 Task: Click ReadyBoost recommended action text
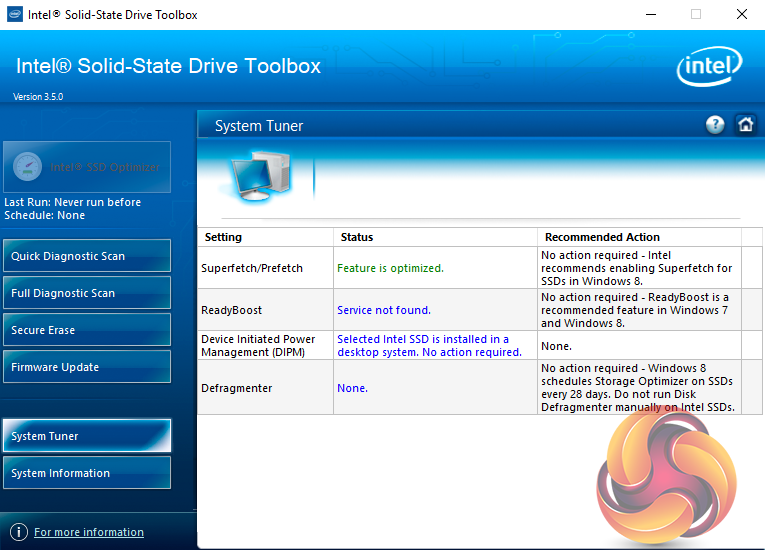click(635, 310)
